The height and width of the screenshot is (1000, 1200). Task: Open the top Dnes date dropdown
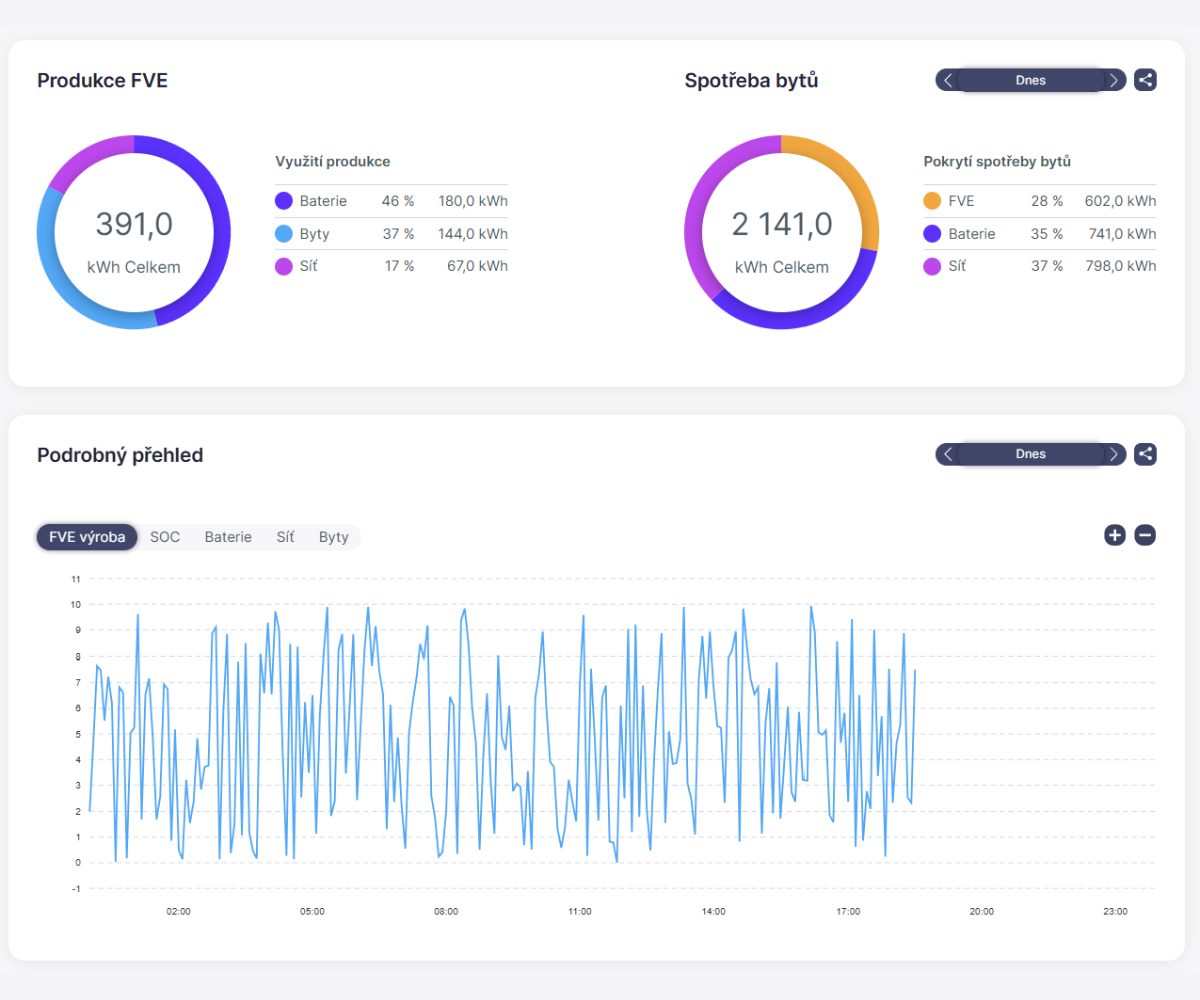(1030, 80)
